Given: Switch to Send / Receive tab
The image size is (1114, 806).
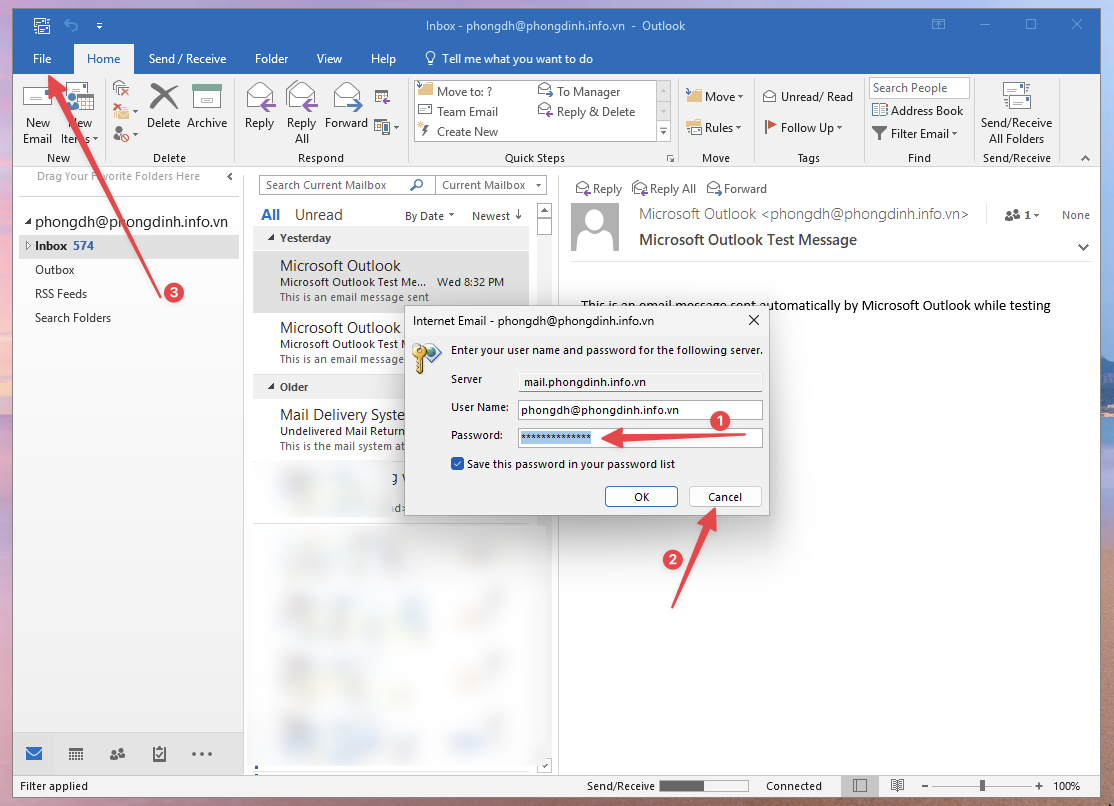Looking at the screenshot, I should pyautogui.click(x=188, y=59).
